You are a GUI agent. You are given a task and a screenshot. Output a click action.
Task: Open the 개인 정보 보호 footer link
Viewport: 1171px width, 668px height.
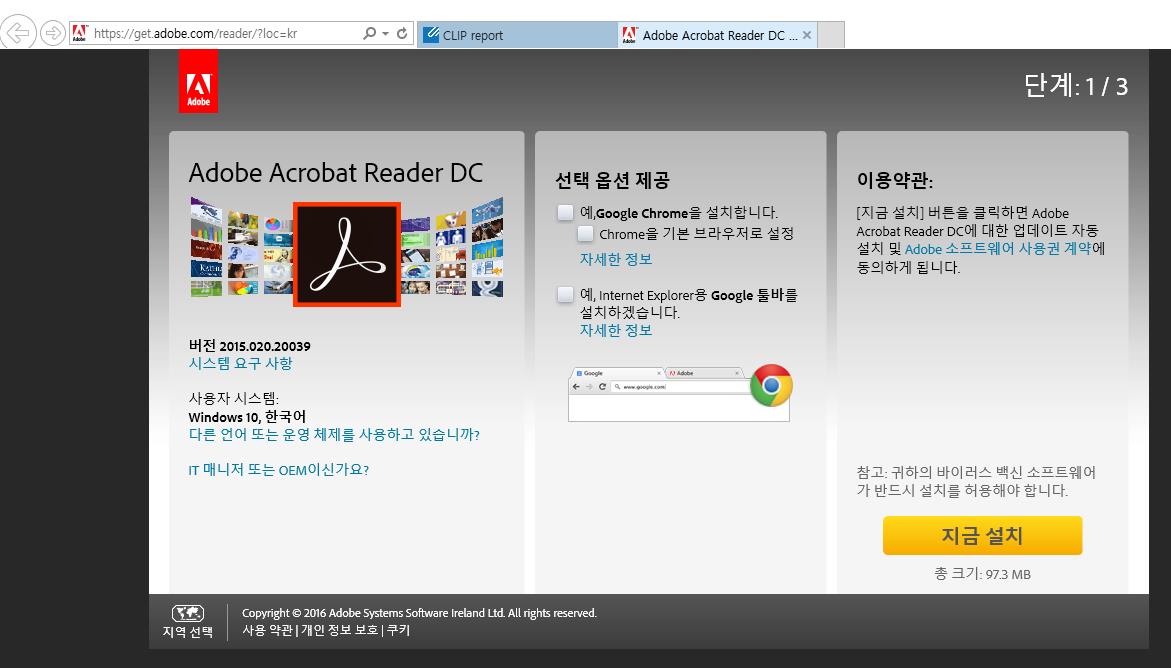click(x=340, y=631)
